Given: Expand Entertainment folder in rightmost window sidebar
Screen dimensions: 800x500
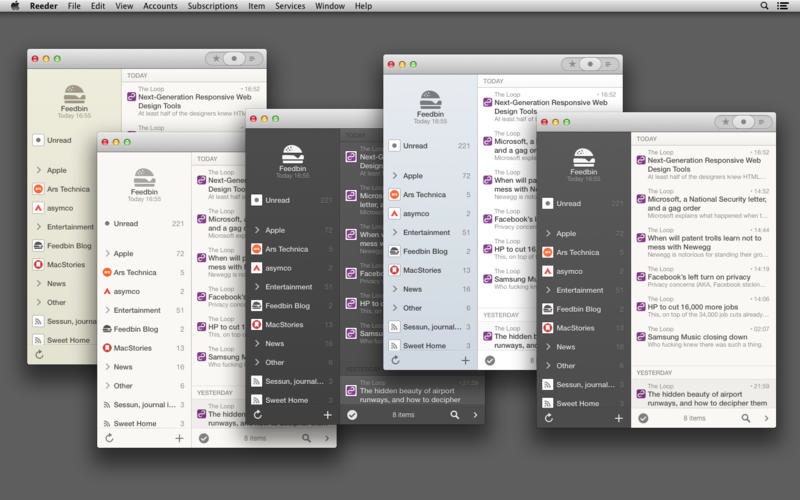Looking at the screenshot, I should pos(548,290).
